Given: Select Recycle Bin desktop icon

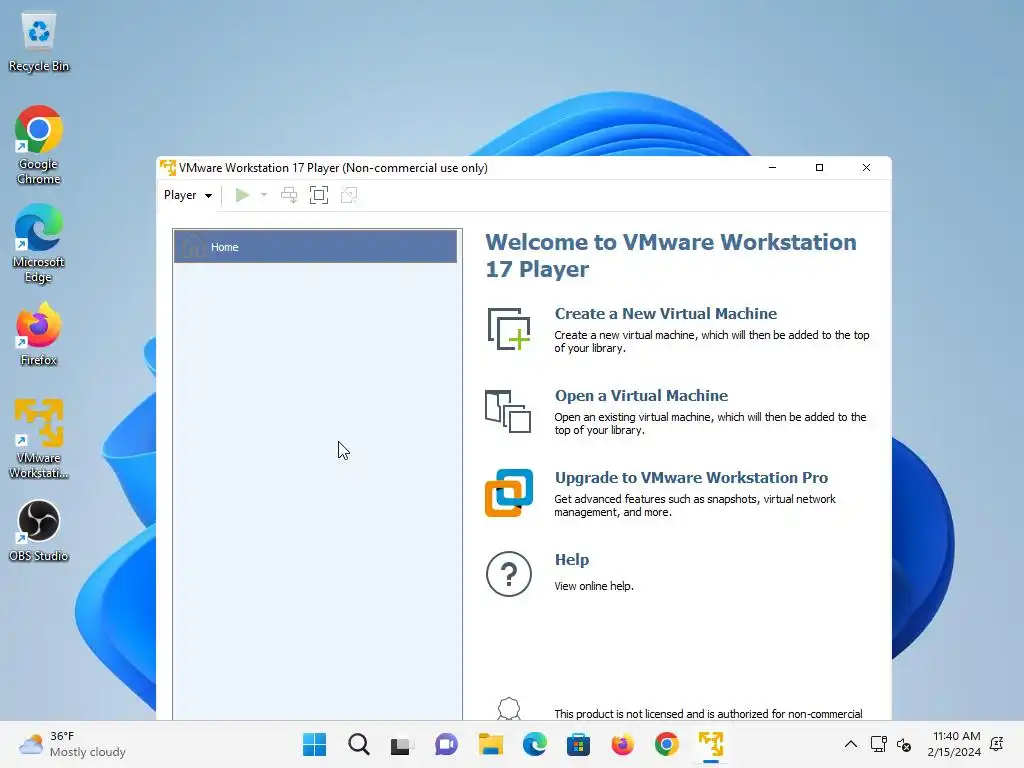Looking at the screenshot, I should pos(39,43).
